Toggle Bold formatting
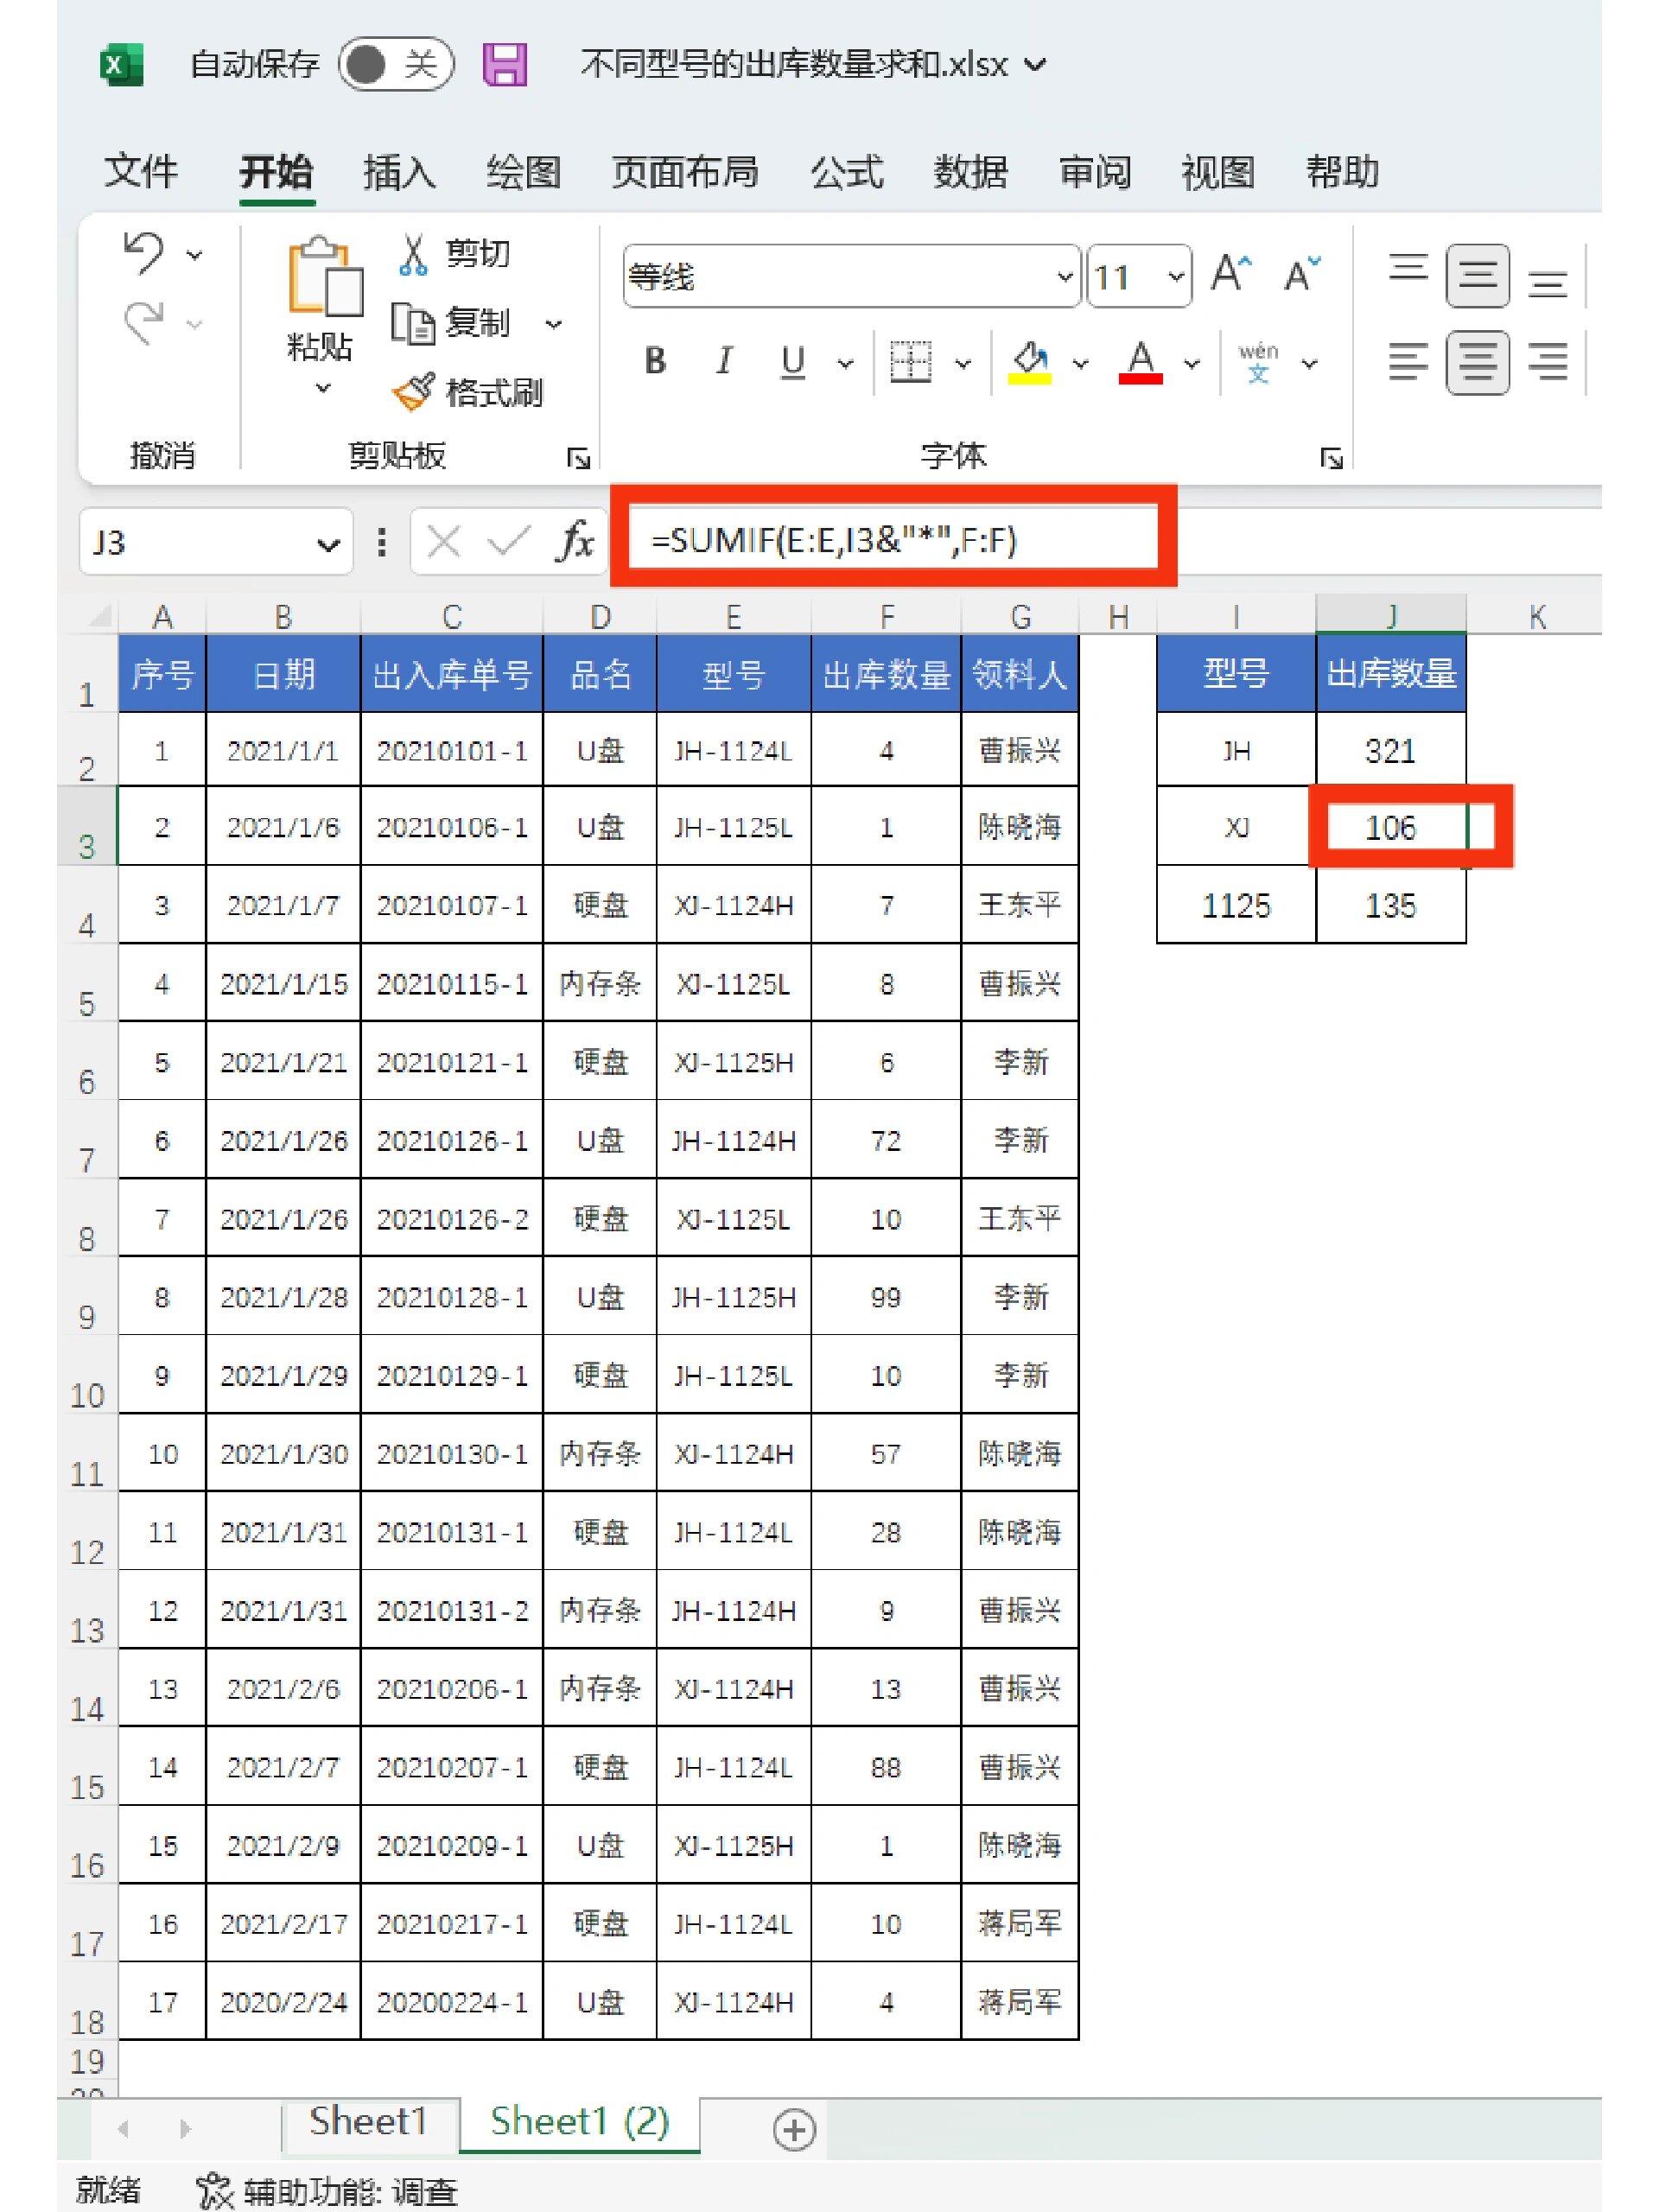The width and height of the screenshot is (1659, 2212). tap(655, 361)
